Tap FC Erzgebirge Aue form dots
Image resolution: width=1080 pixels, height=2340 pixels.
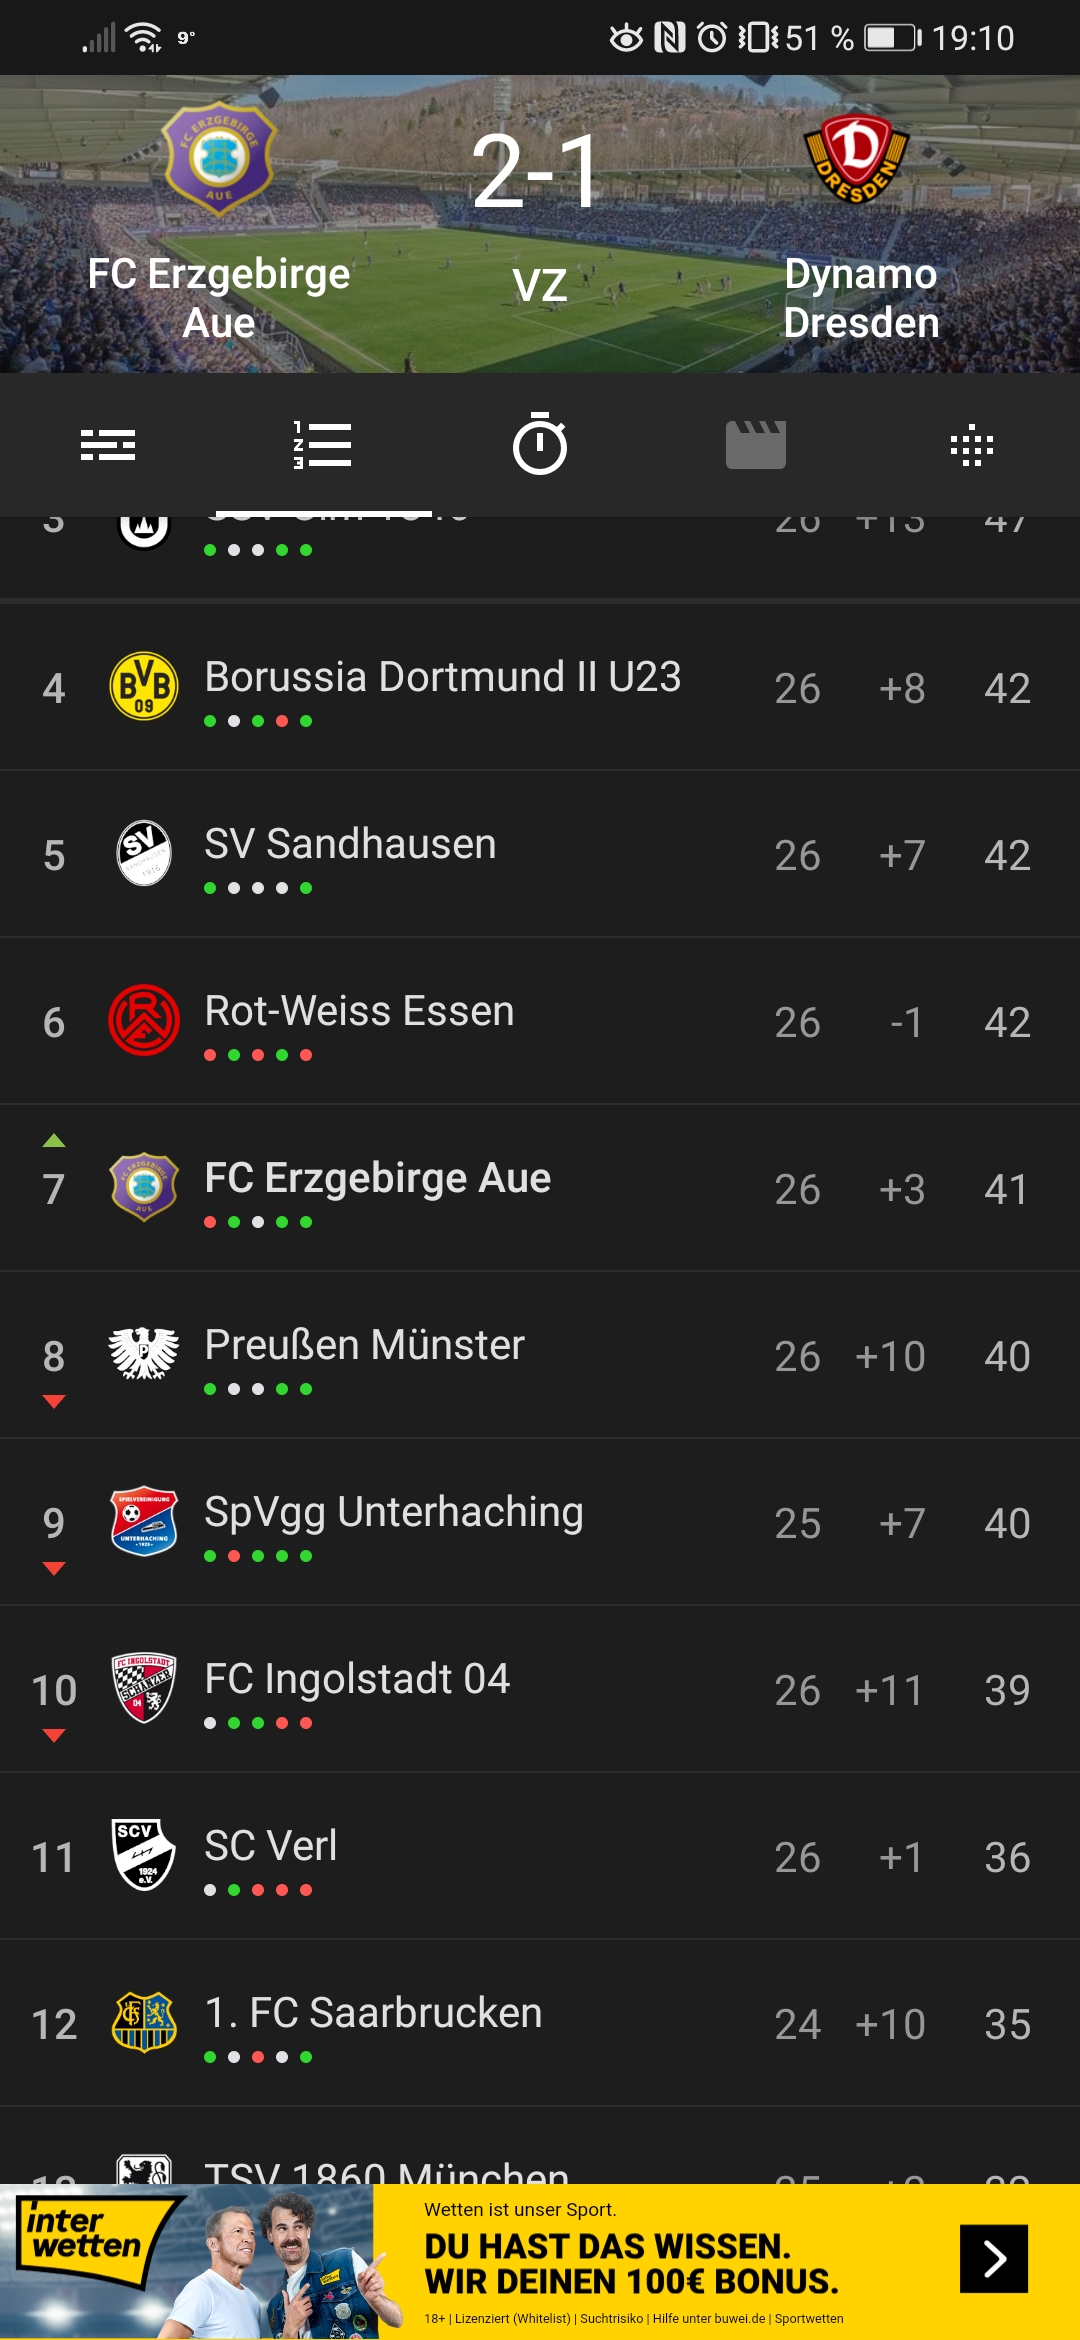coord(258,1222)
